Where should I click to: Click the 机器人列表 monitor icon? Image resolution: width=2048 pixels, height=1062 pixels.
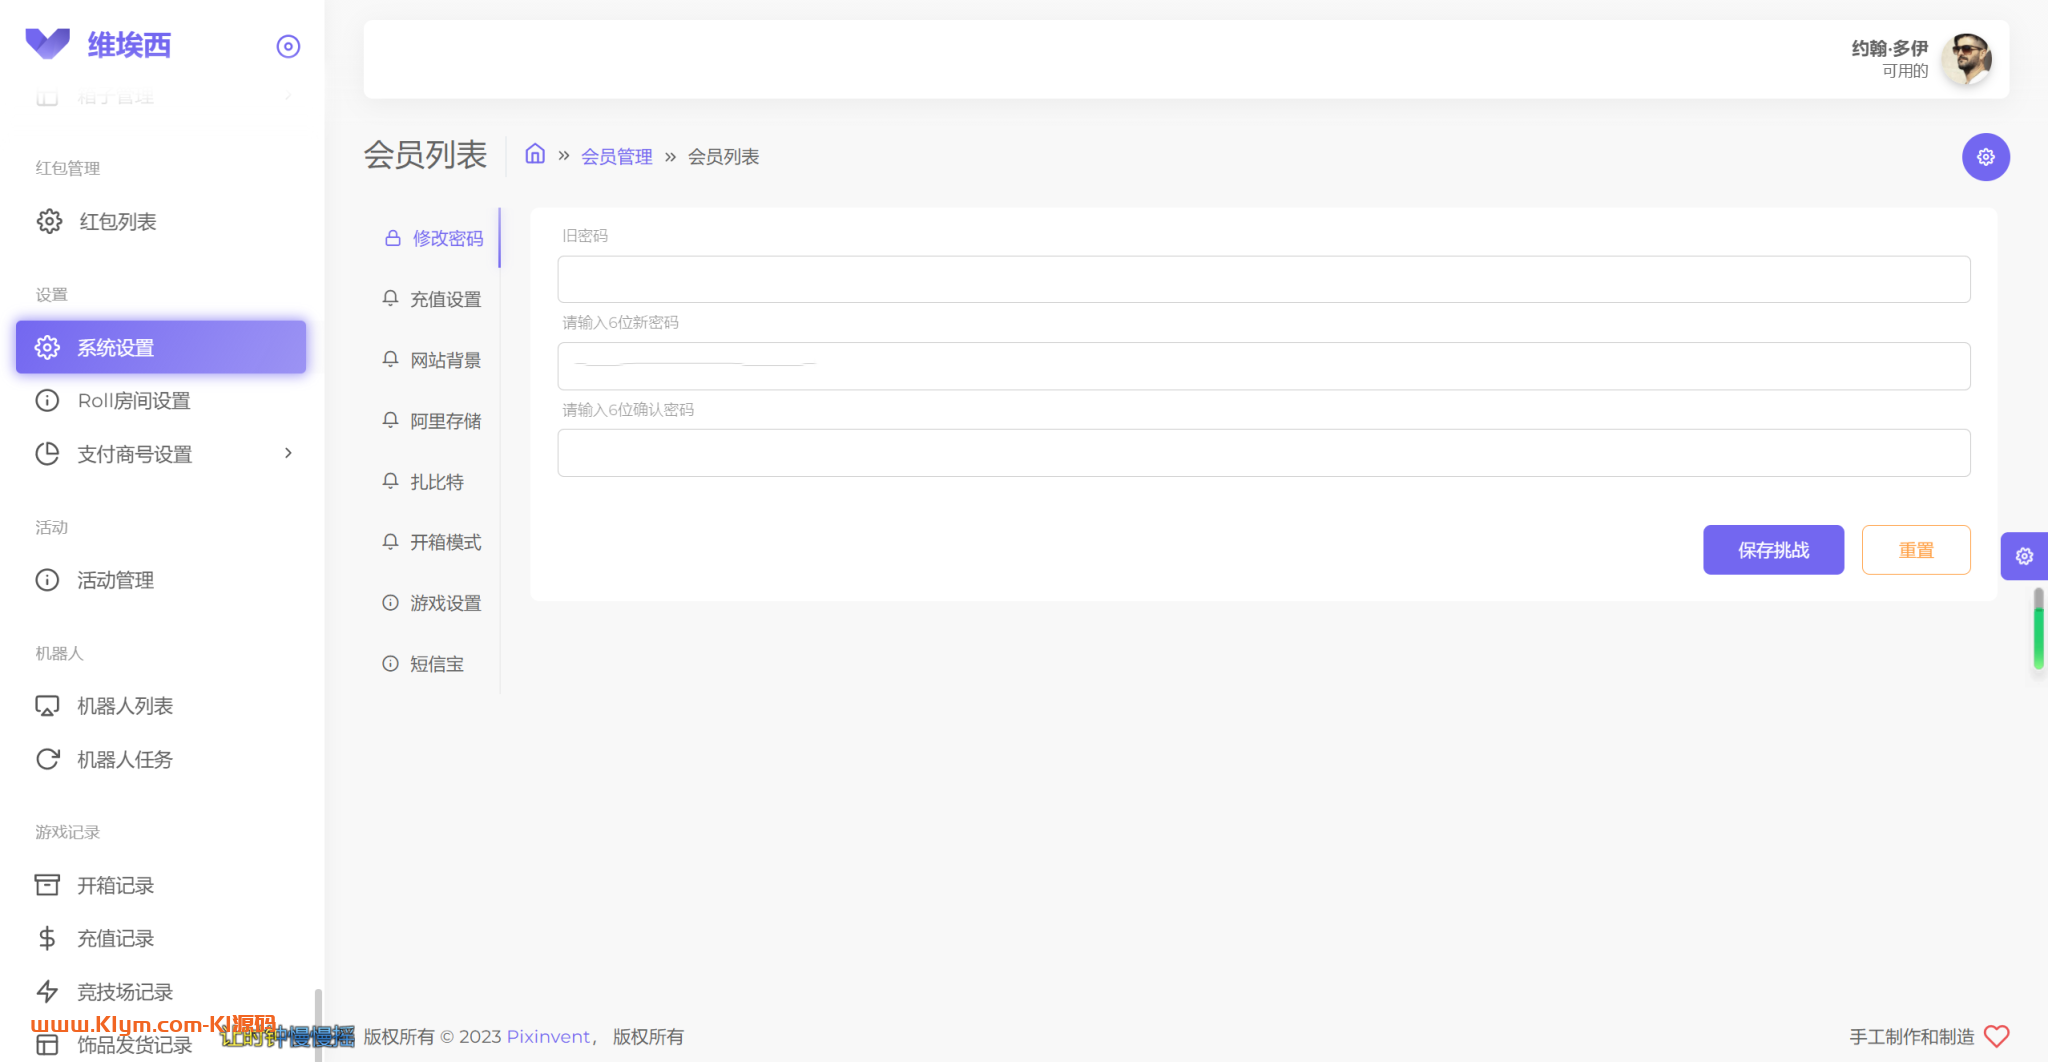[47, 706]
